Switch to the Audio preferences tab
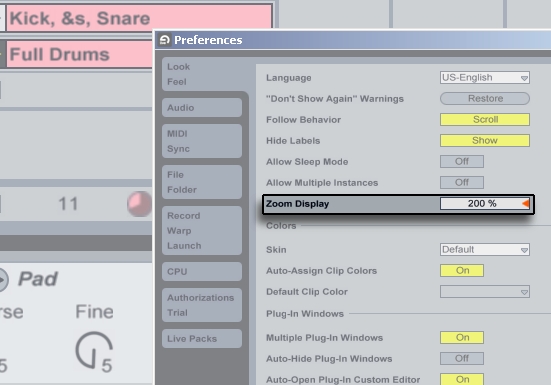 coord(202,107)
